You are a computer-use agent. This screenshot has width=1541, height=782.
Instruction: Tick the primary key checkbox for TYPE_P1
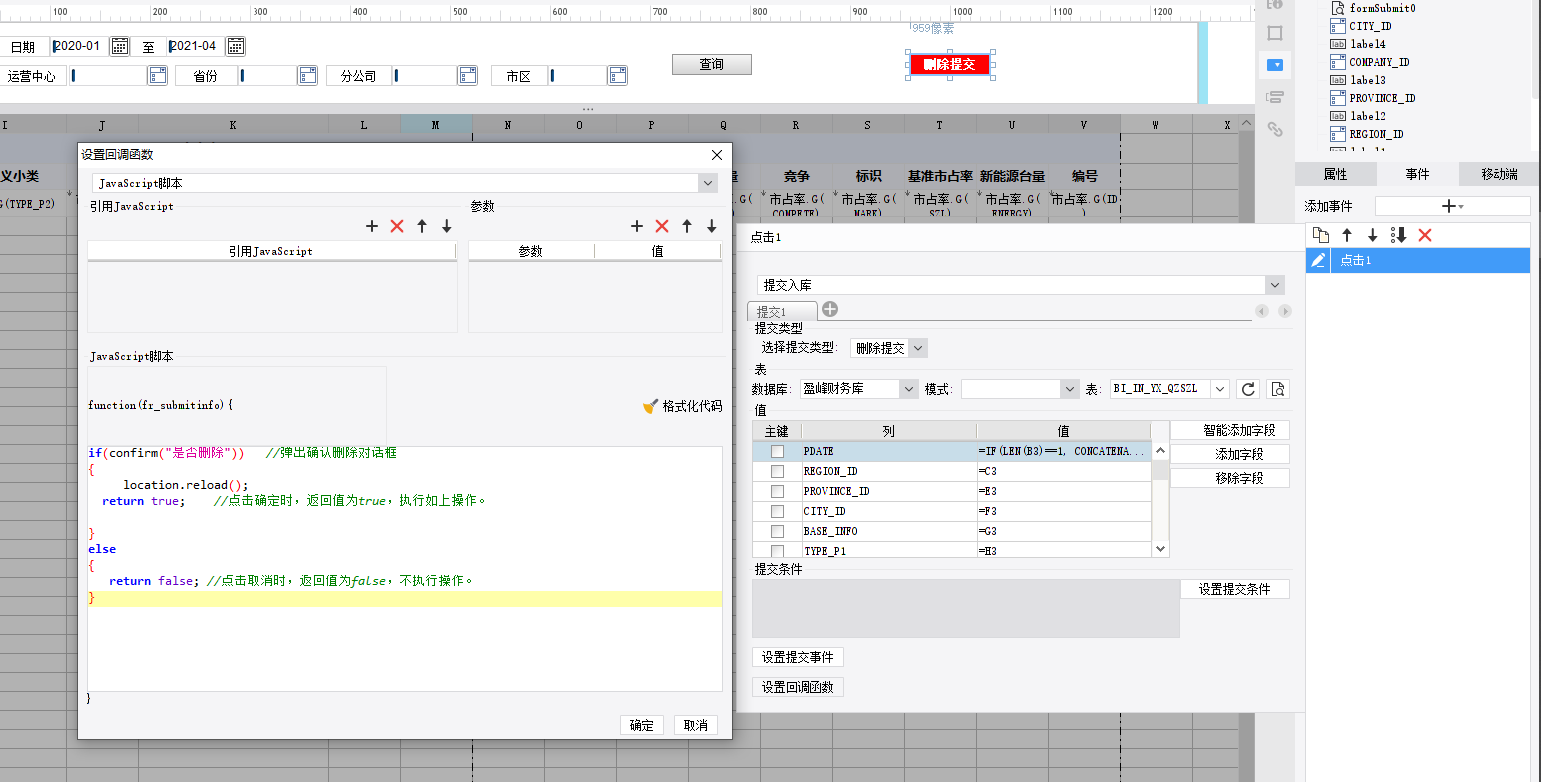[x=777, y=551]
